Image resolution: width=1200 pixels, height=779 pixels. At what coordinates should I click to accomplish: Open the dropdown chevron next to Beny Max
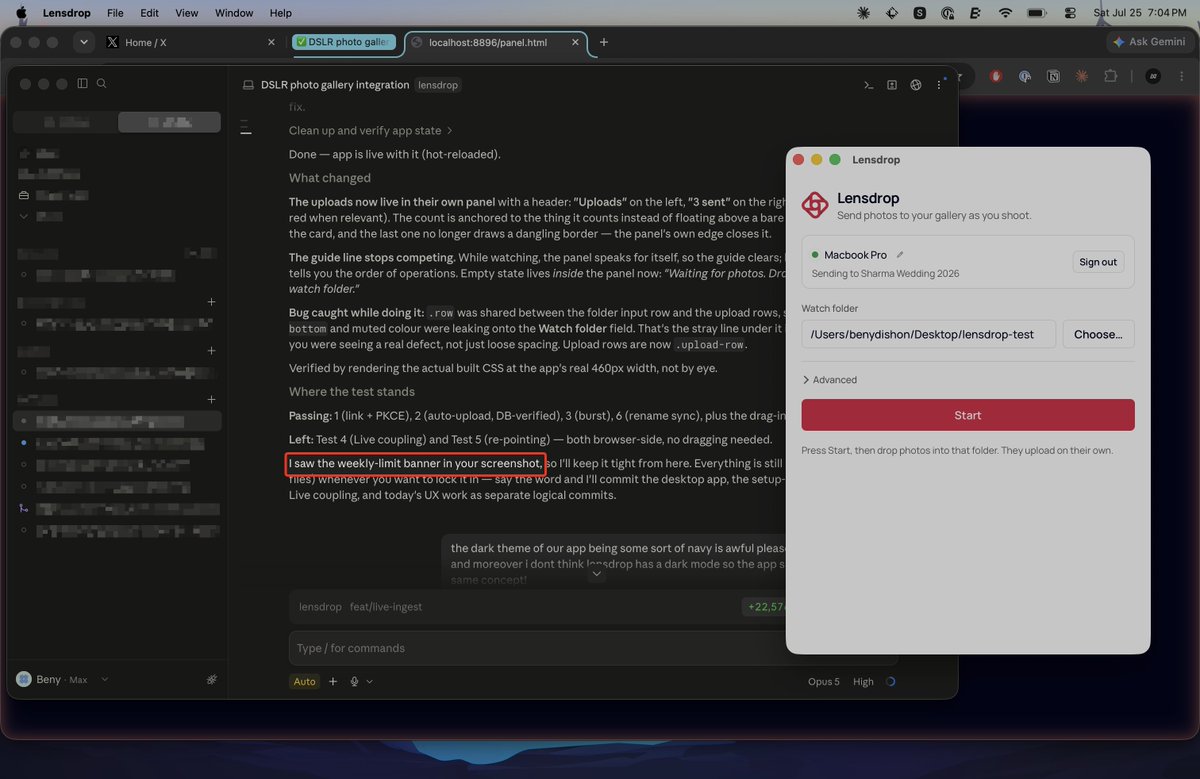coord(104,679)
